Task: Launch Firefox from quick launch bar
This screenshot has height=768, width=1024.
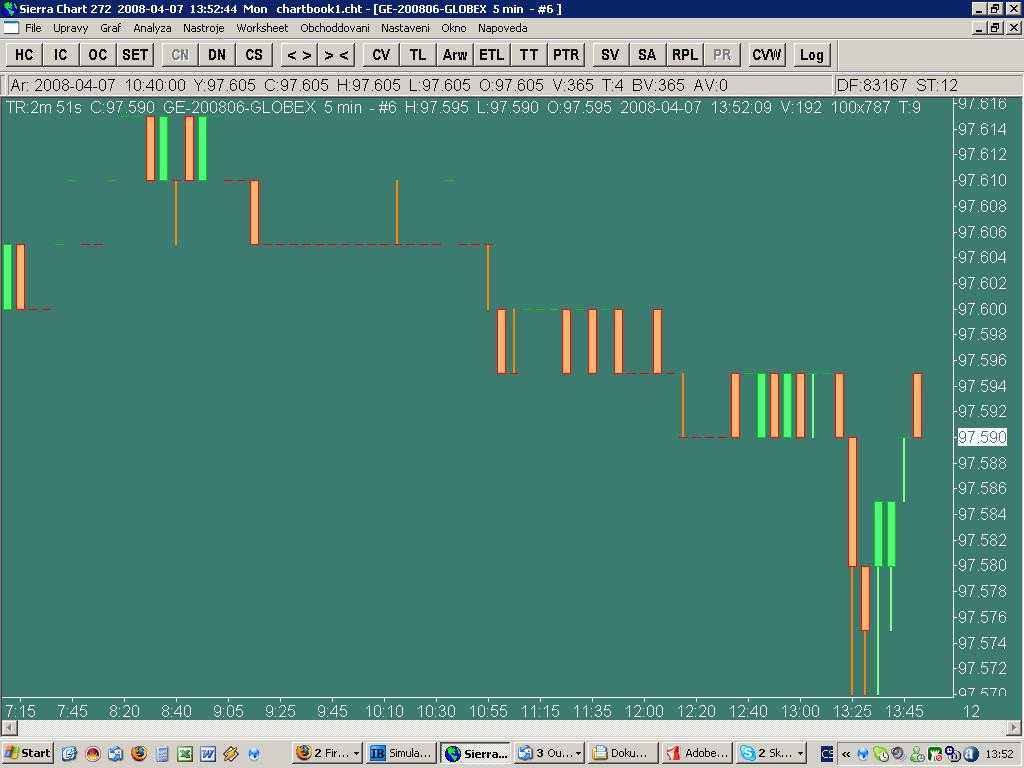Action: 139,754
